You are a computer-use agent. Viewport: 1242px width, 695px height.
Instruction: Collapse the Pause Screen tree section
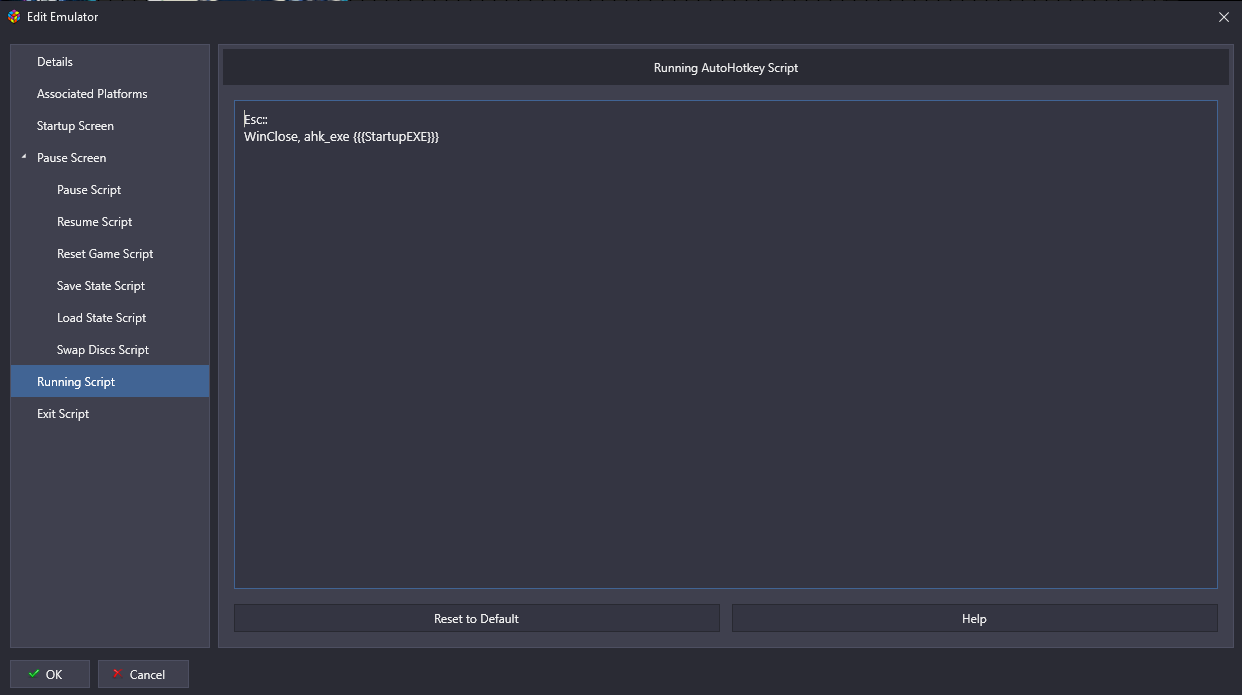pyautogui.click(x=23, y=157)
